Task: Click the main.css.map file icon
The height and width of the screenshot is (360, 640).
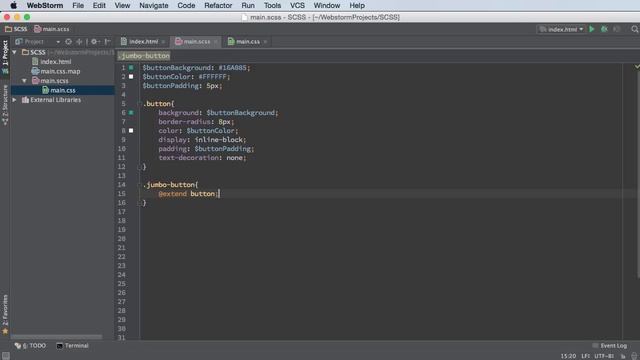Action: [35, 71]
